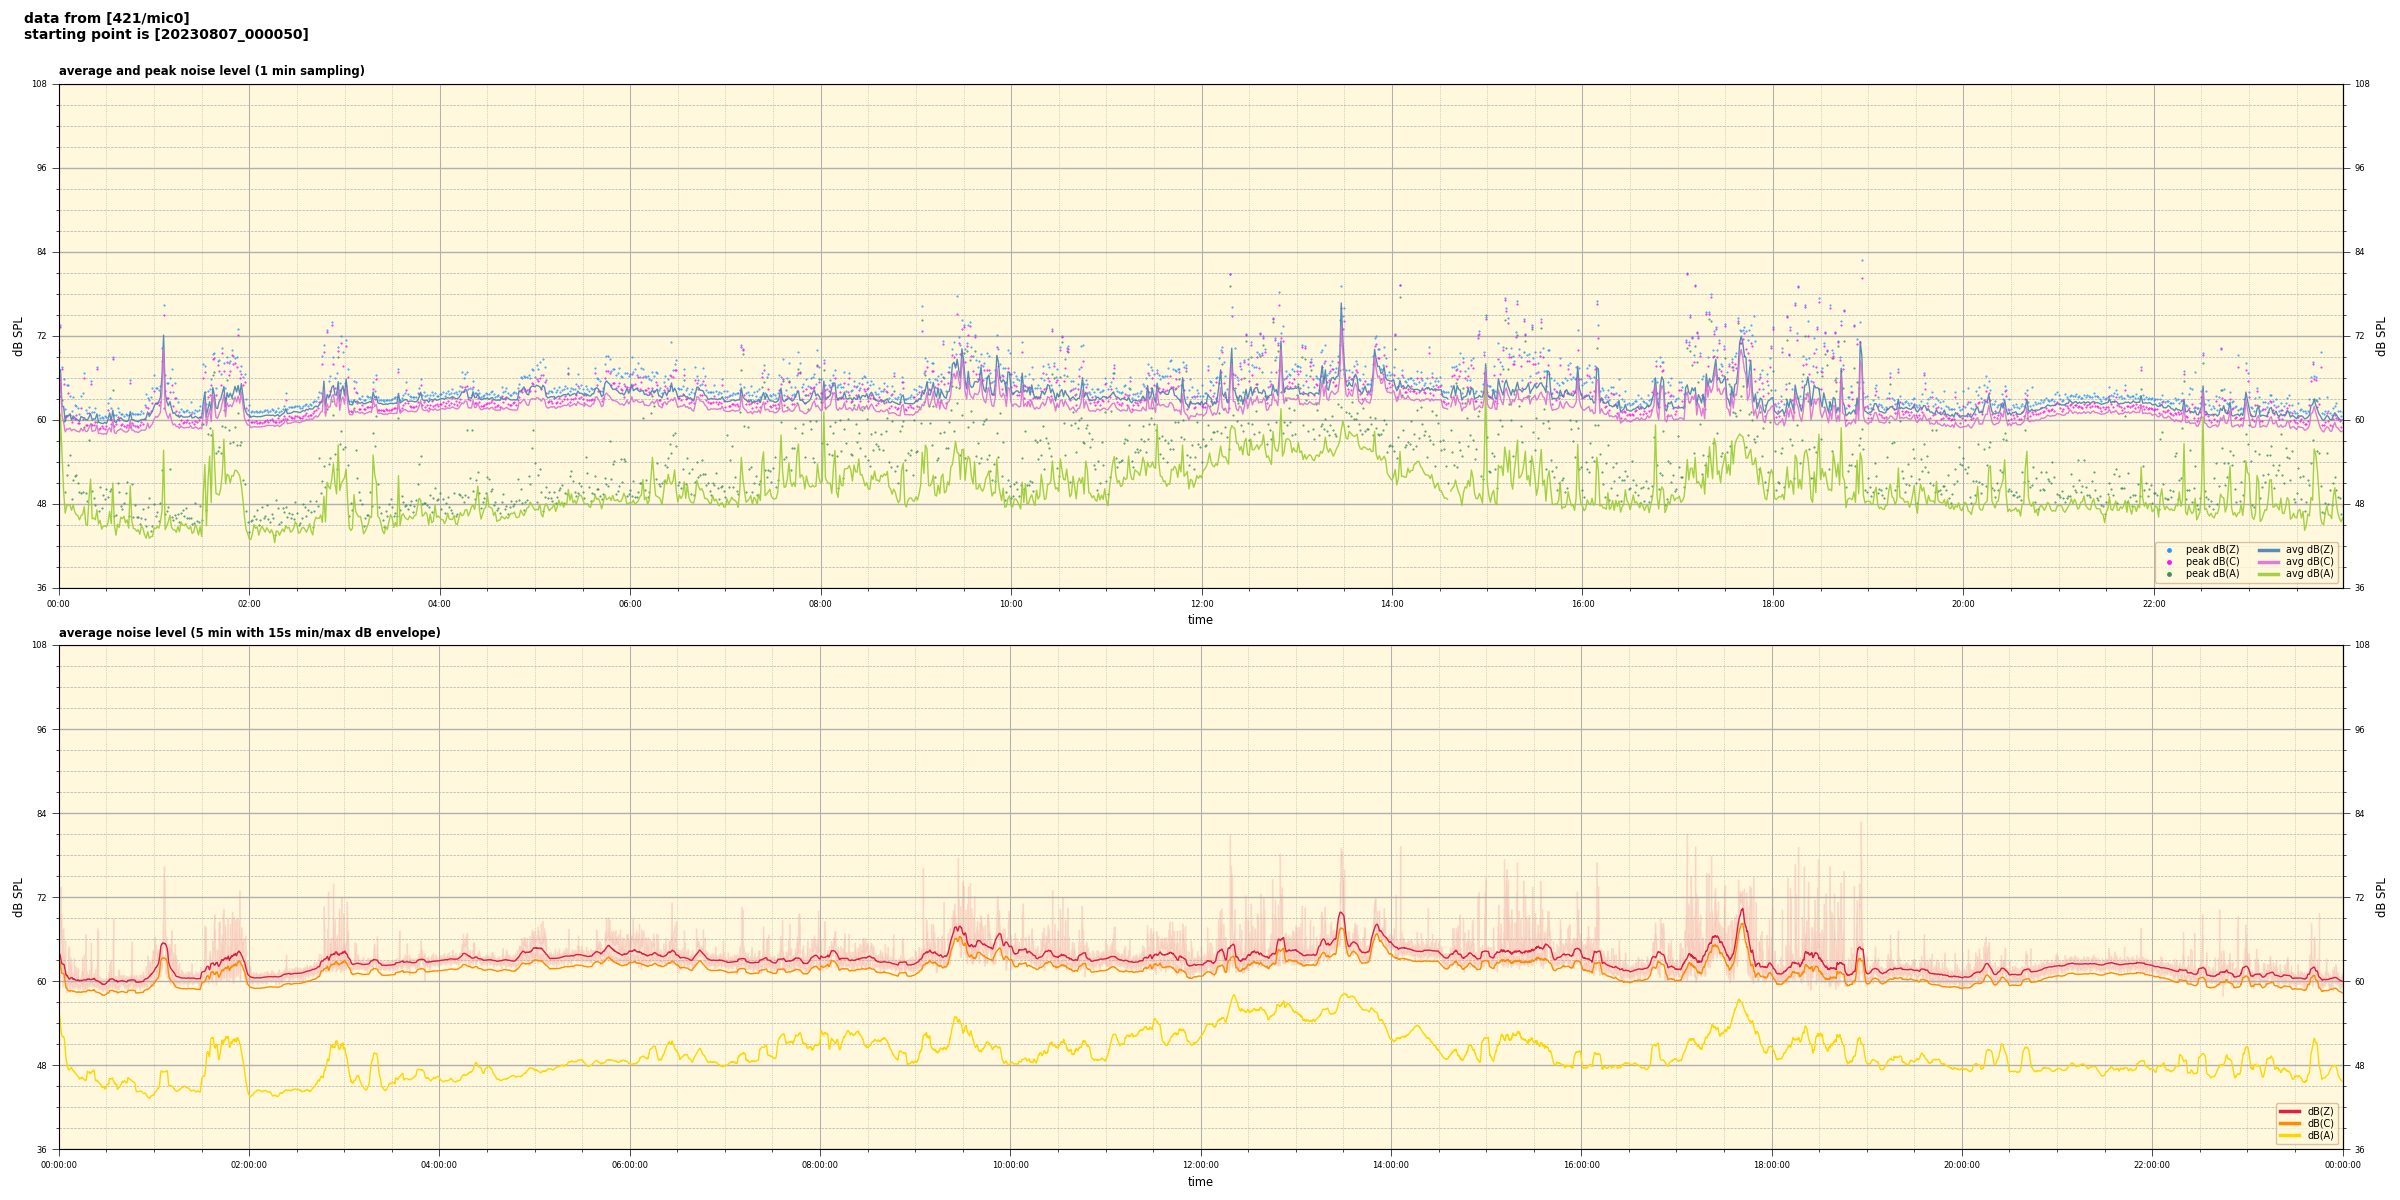Click the 'time' label under top chart
This screenshot has height=1200, width=2400.
tap(1200, 620)
